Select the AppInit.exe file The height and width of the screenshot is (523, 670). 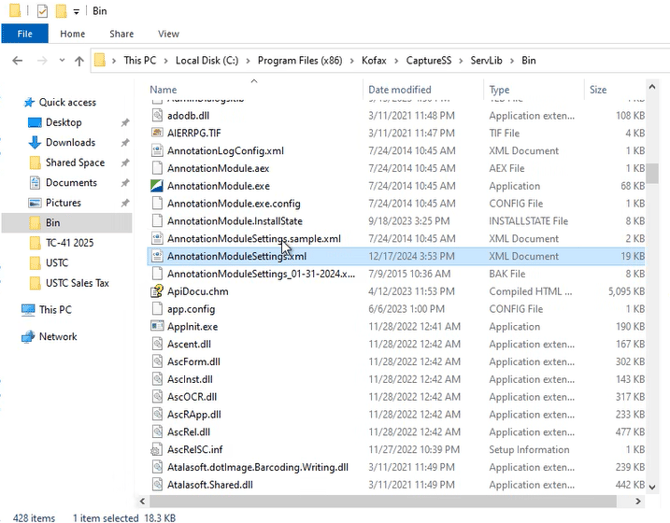click(192, 326)
